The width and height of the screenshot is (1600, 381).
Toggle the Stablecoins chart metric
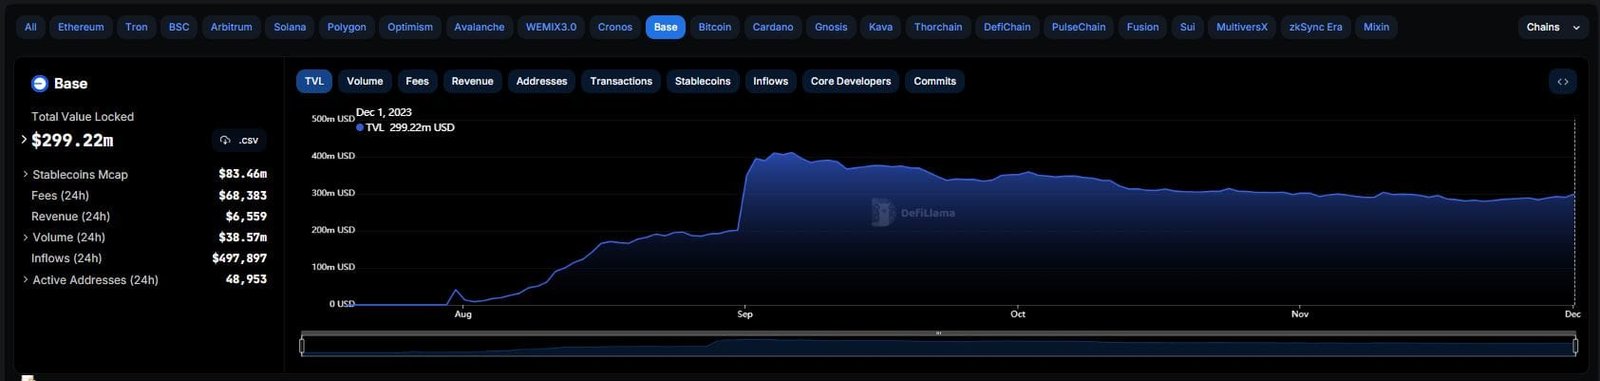(703, 81)
